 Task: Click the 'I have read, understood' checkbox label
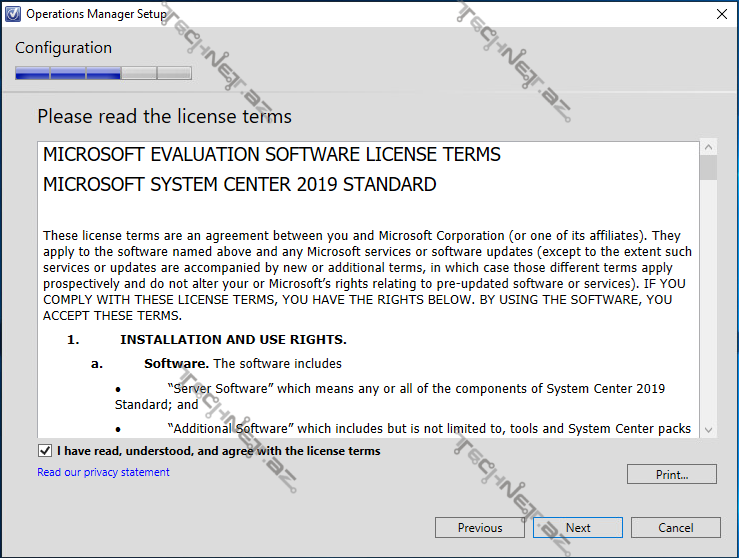click(218, 451)
